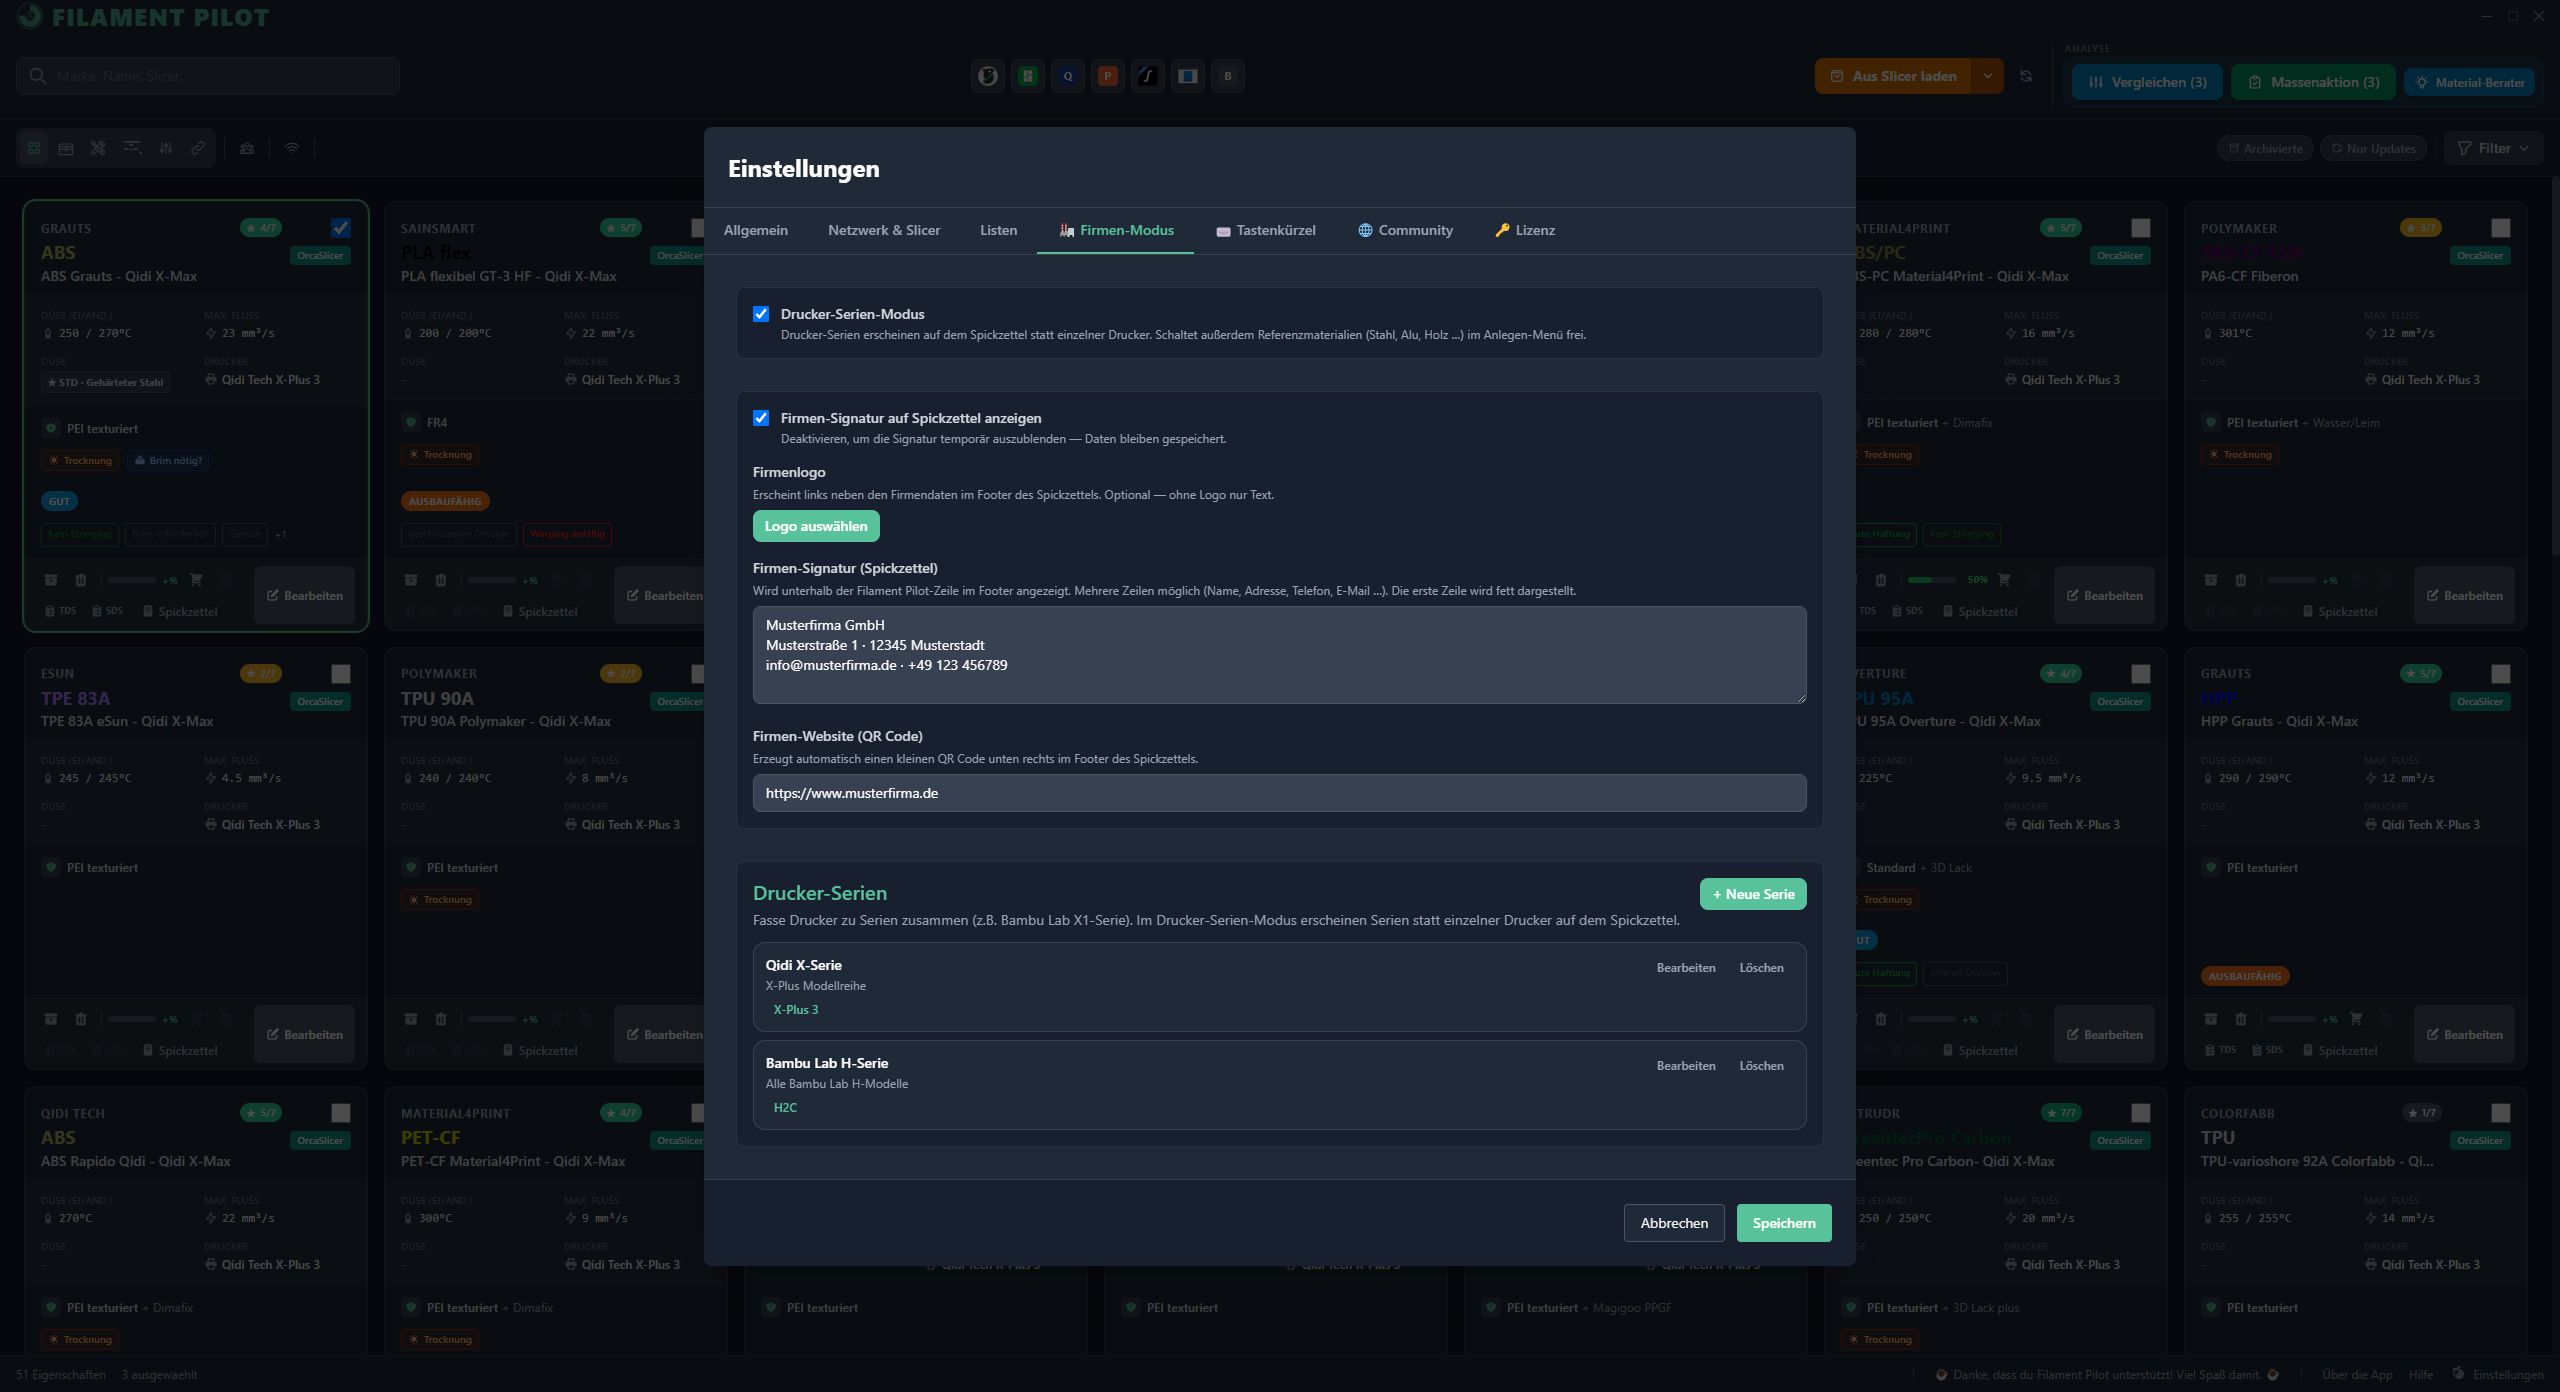The image size is (2560, 1392).
Task: Select the ESUN TPE 83A card checkbox
Action: pos(341,674)
